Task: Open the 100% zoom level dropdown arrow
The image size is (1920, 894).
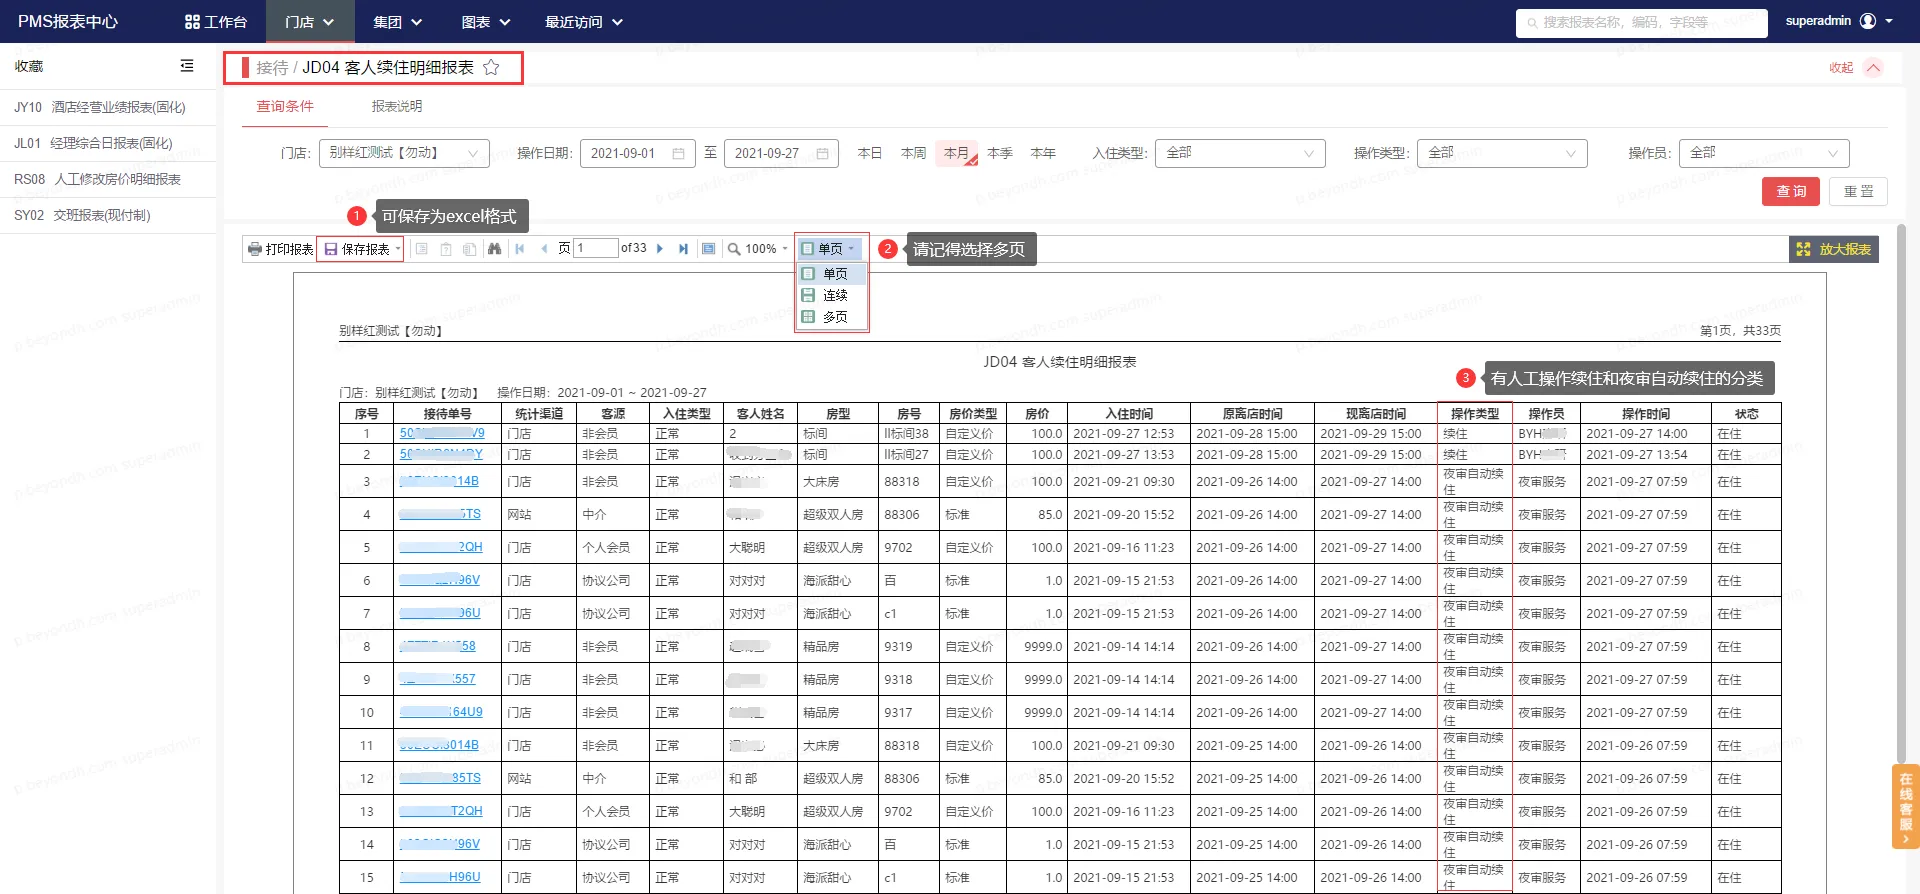Action: (785, 249)
